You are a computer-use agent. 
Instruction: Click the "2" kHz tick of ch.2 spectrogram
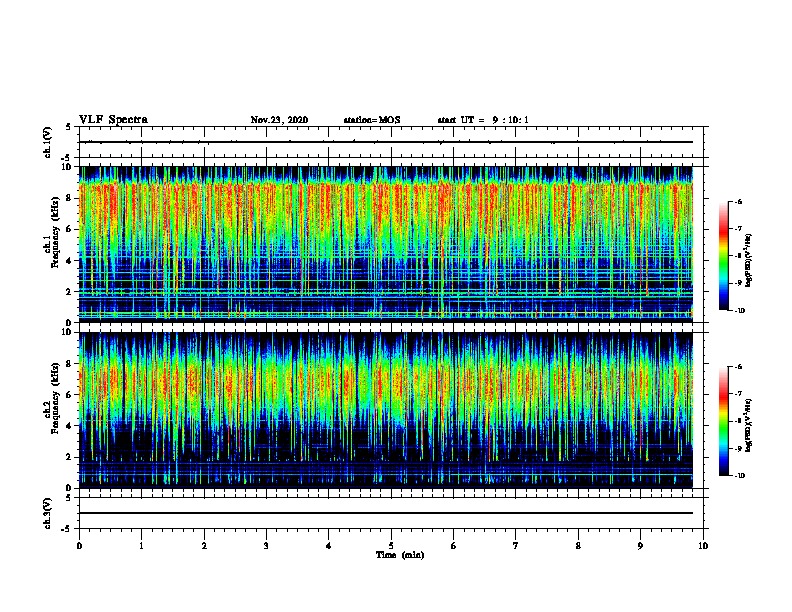tap(69, 457)
